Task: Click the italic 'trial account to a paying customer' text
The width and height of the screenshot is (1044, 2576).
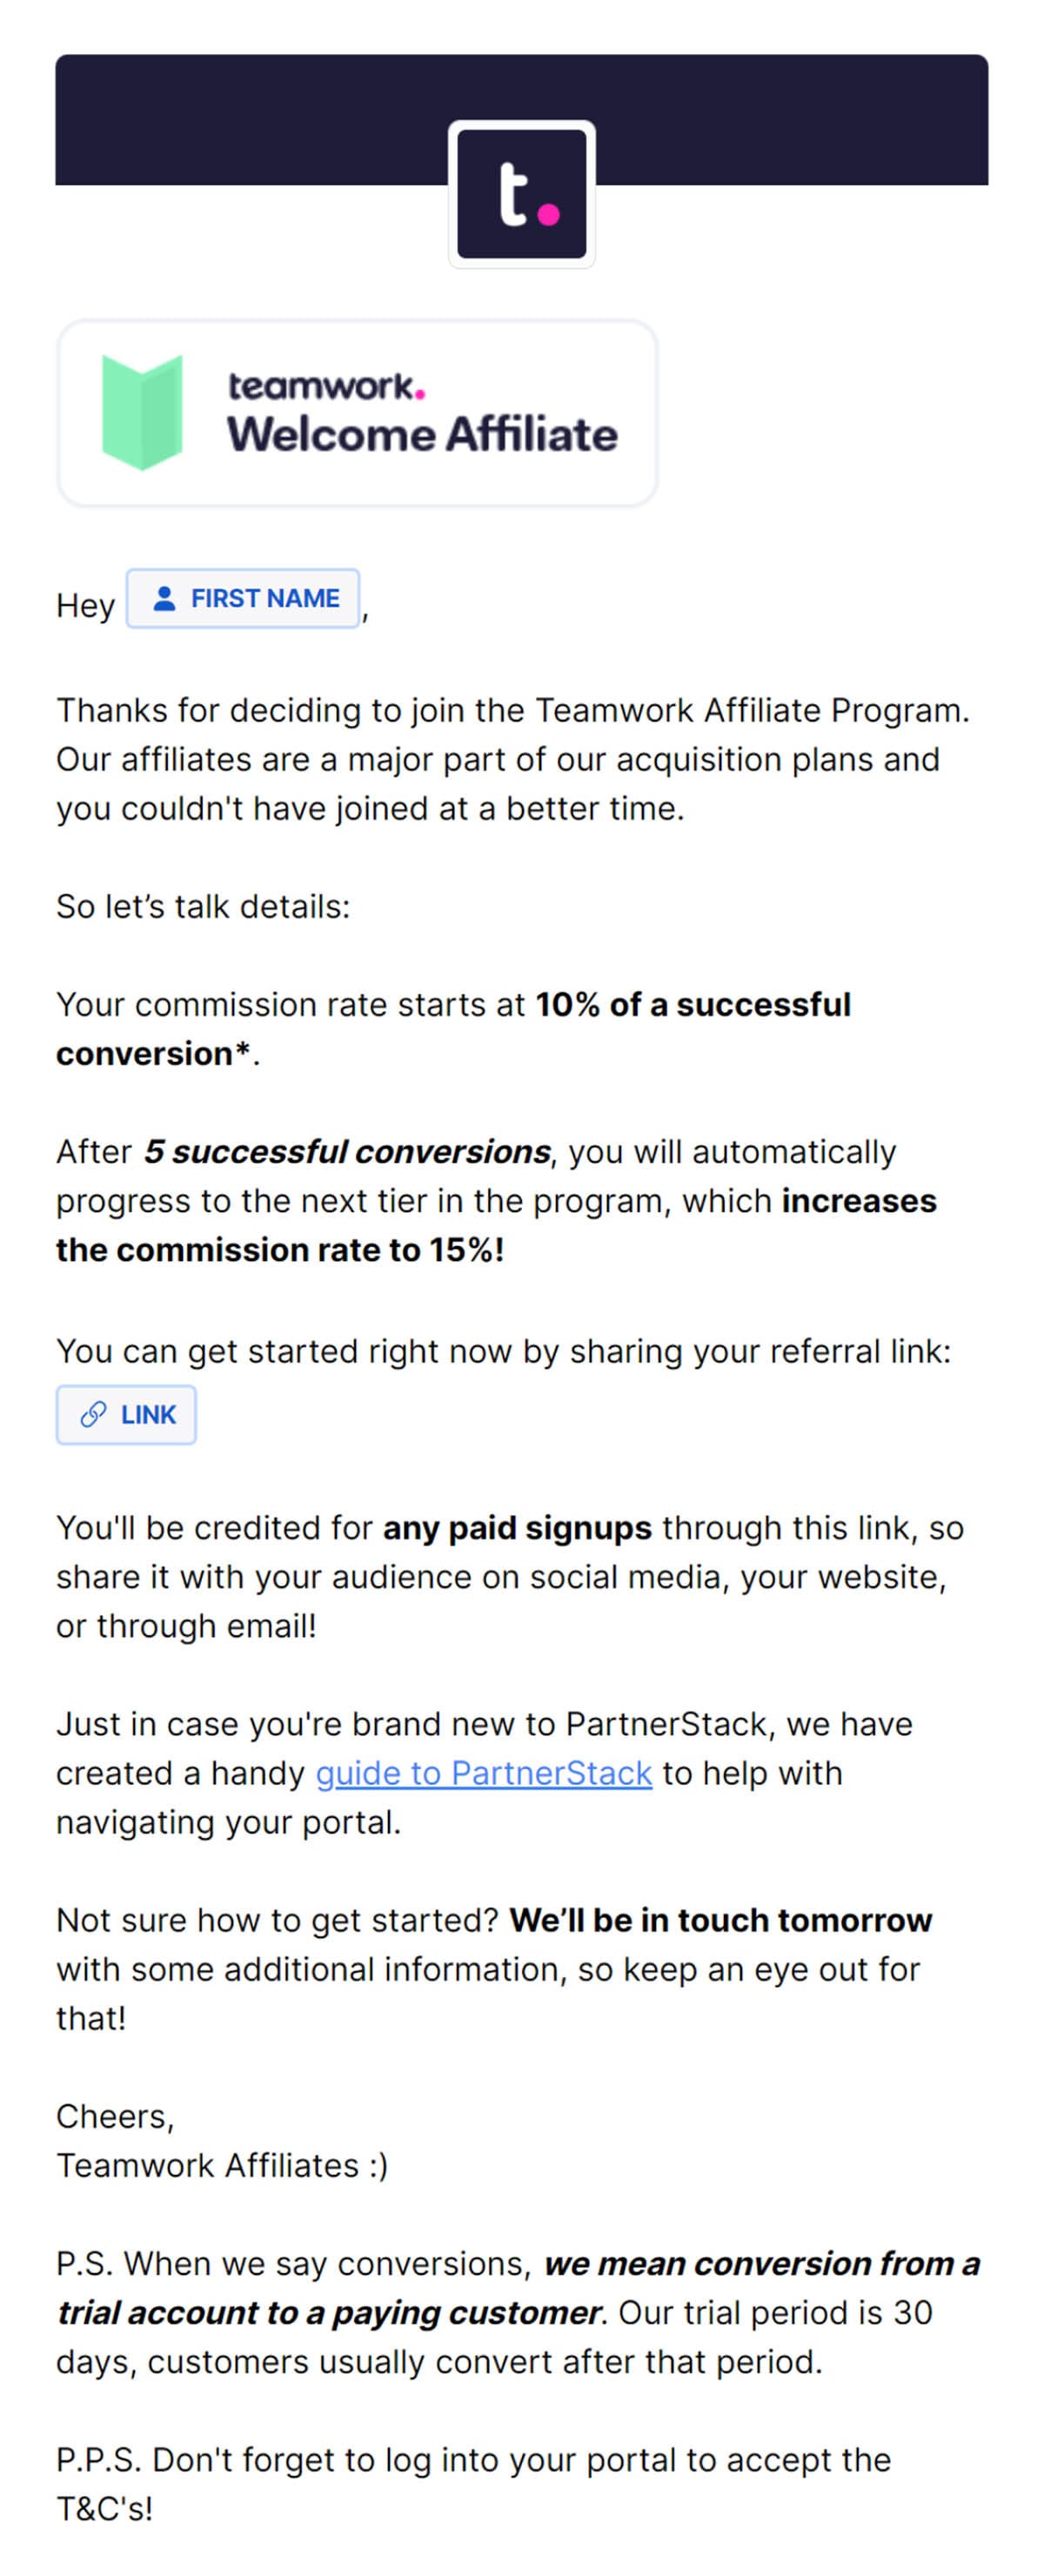Action: point(330,2312)
